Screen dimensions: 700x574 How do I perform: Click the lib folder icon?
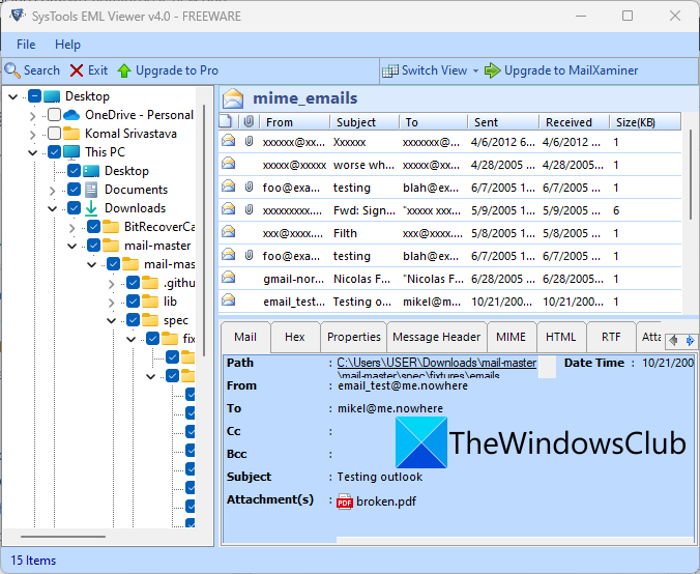point(150,301)
